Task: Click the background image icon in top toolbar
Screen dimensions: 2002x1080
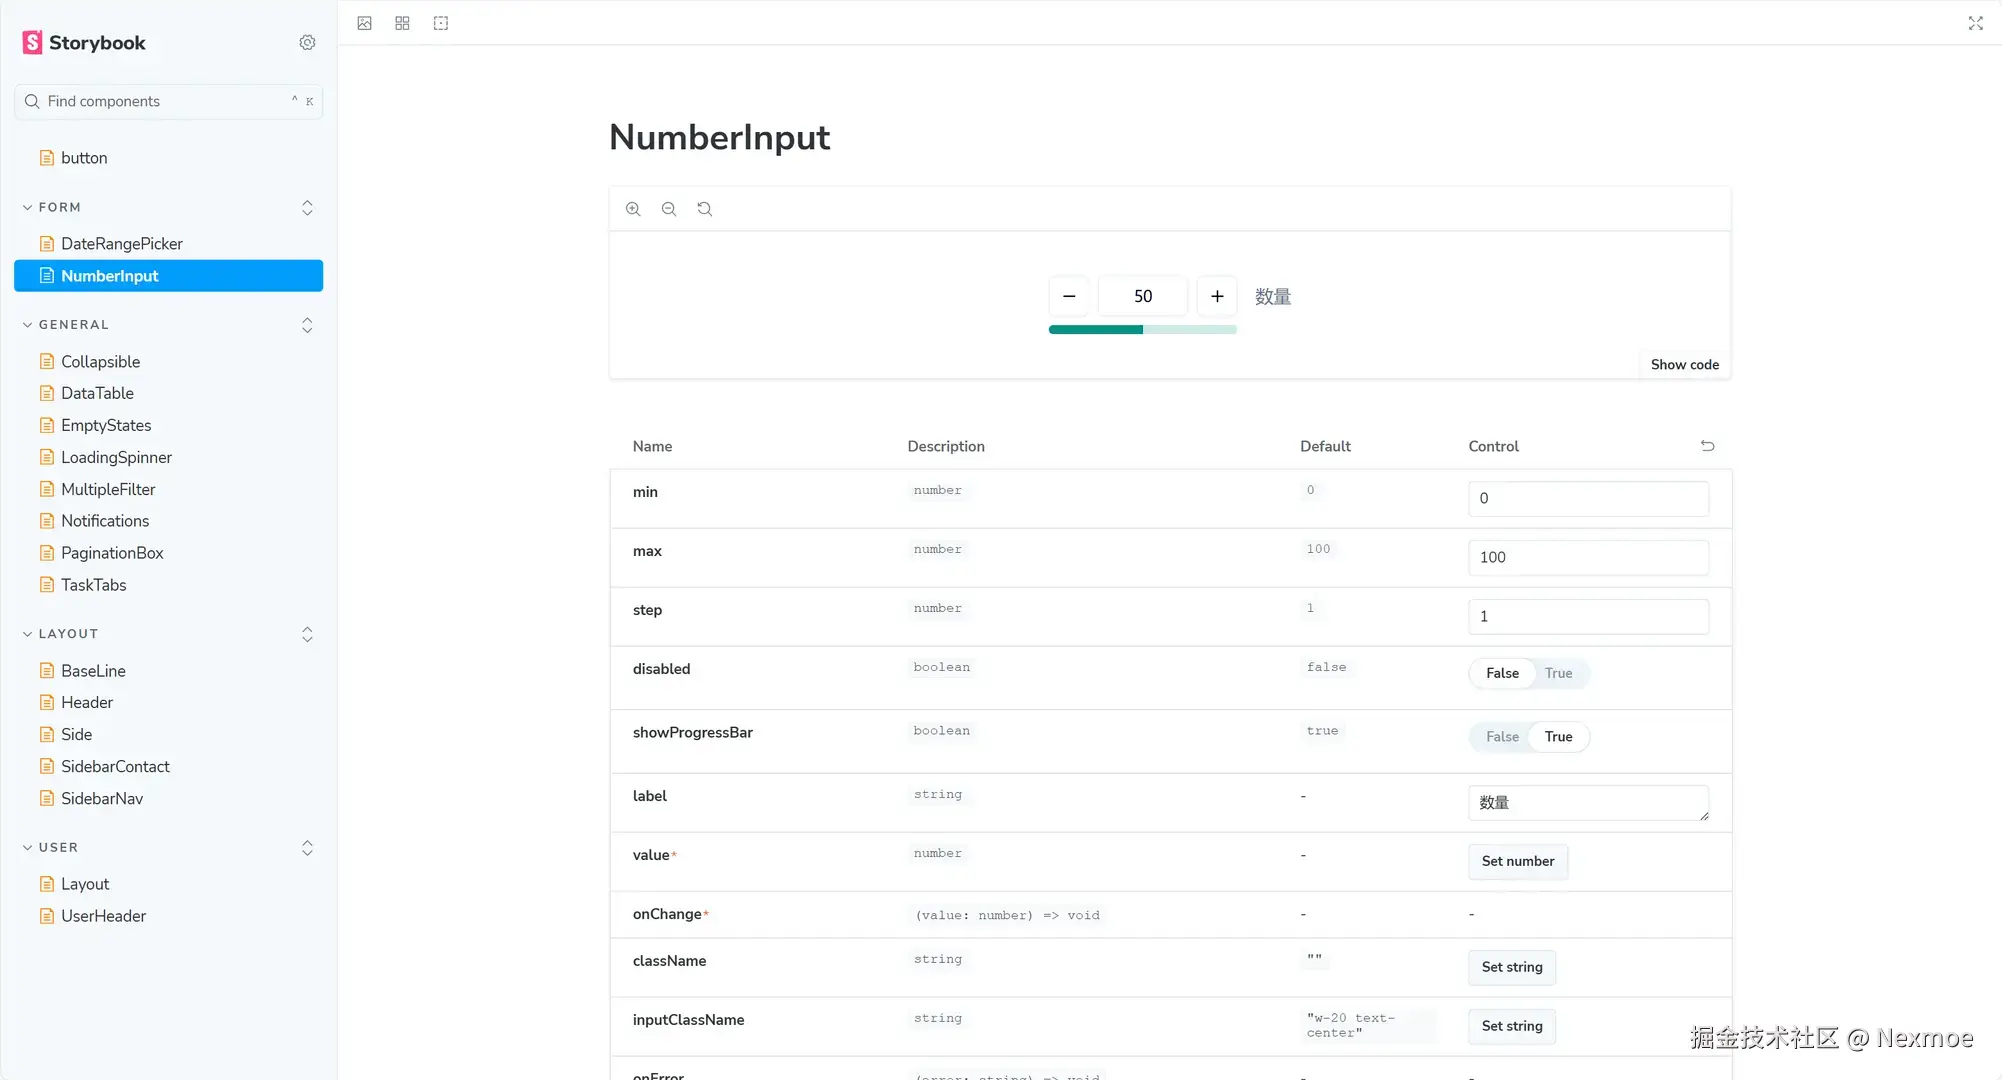Action: click(365, 23)
